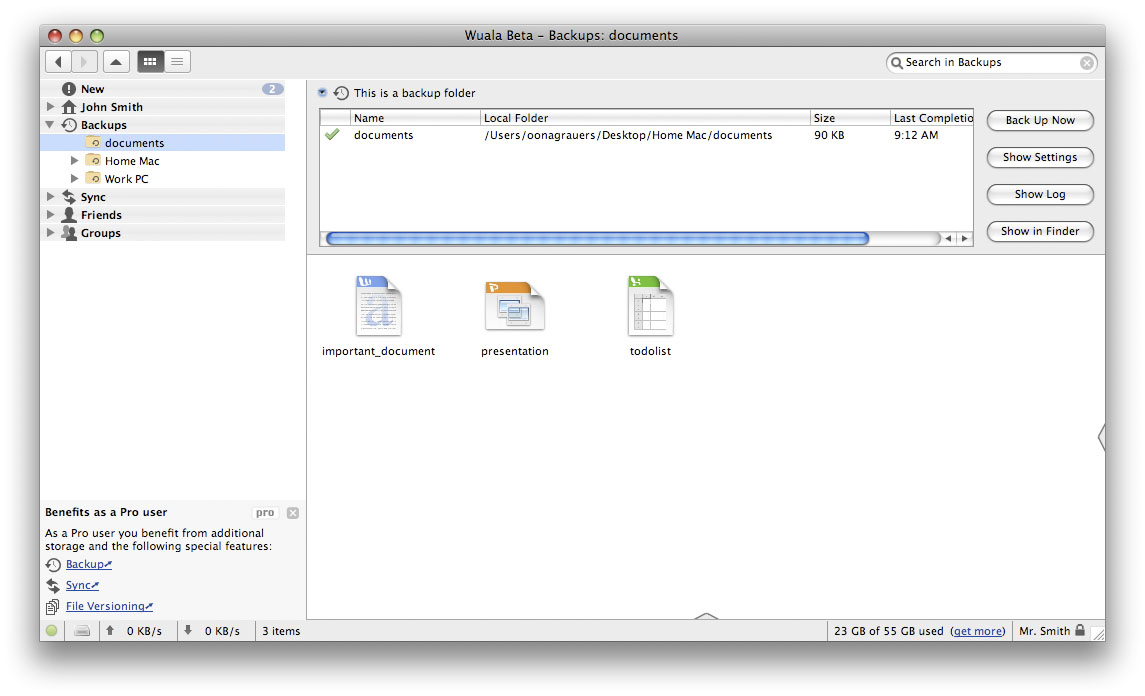
Task: Click the drive icon in status bar
Action: tap(83, 631)
